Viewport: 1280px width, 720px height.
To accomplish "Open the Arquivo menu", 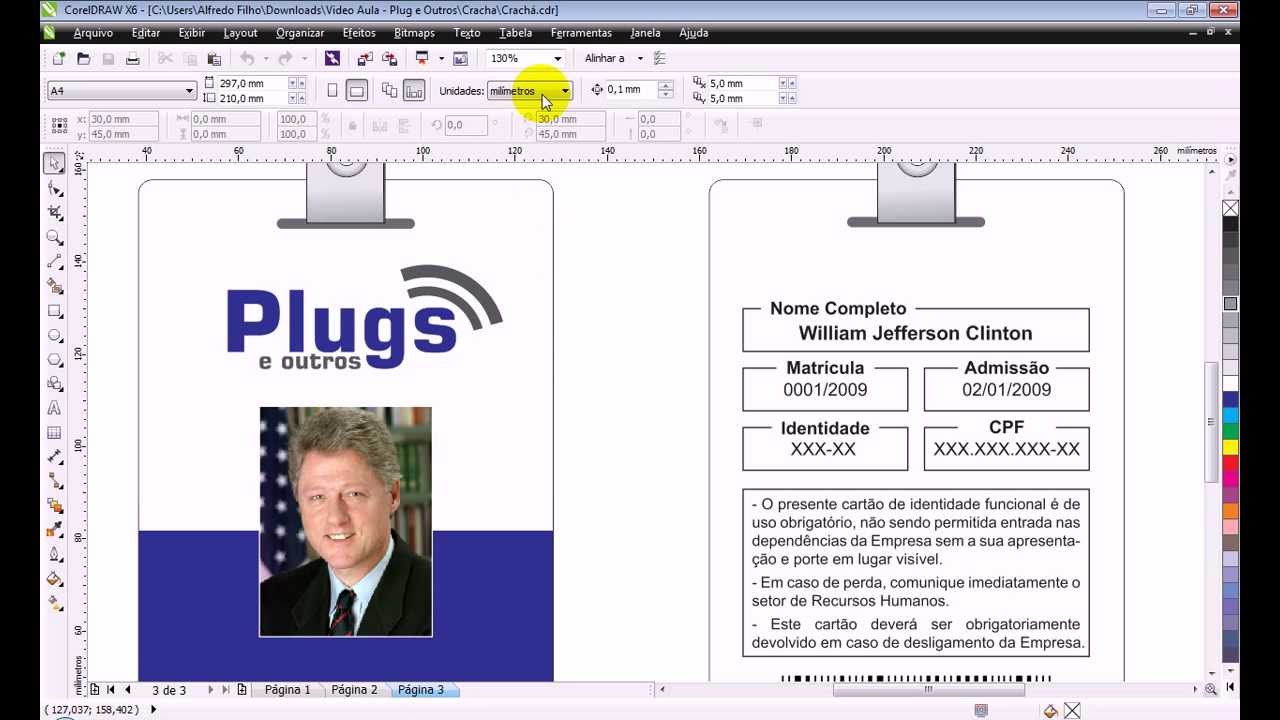I will tap(93, 33).
